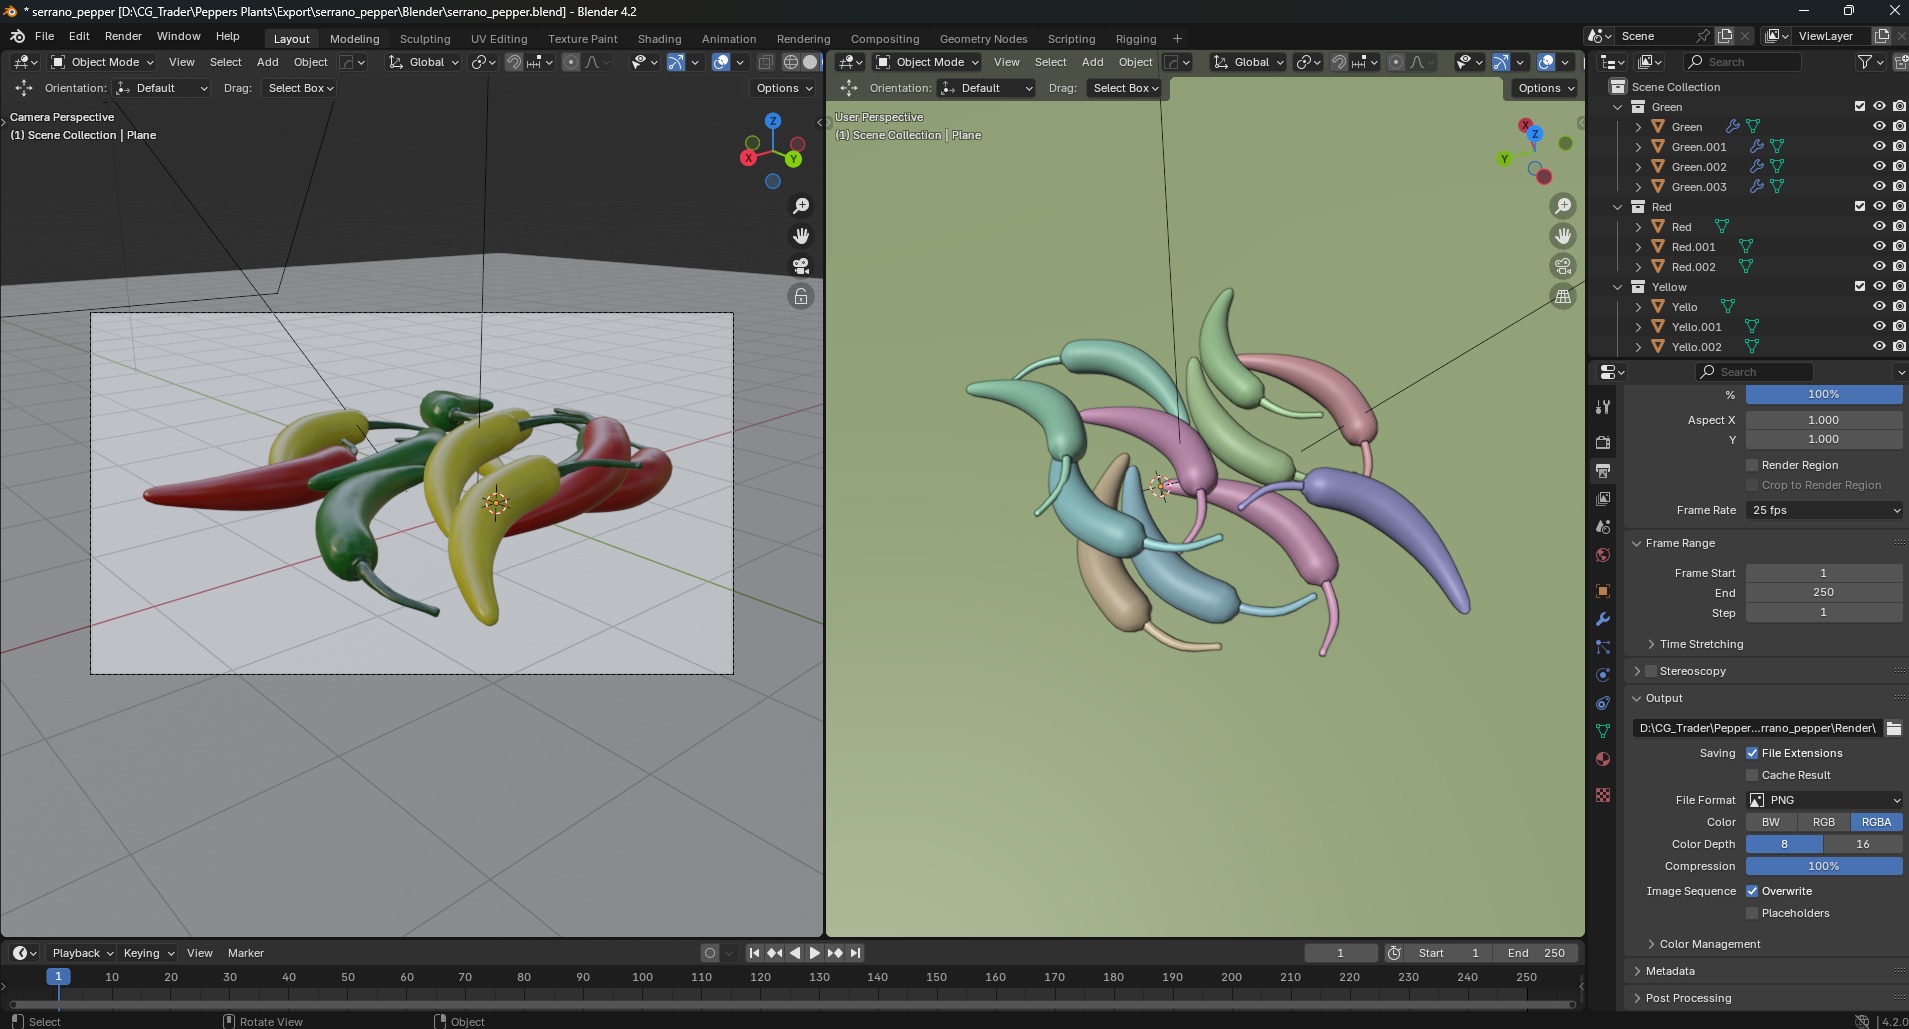Viewport: 1909px width, 1029px height.
Task: Open Options in right viewport header
Action: tap(1545, 88)
